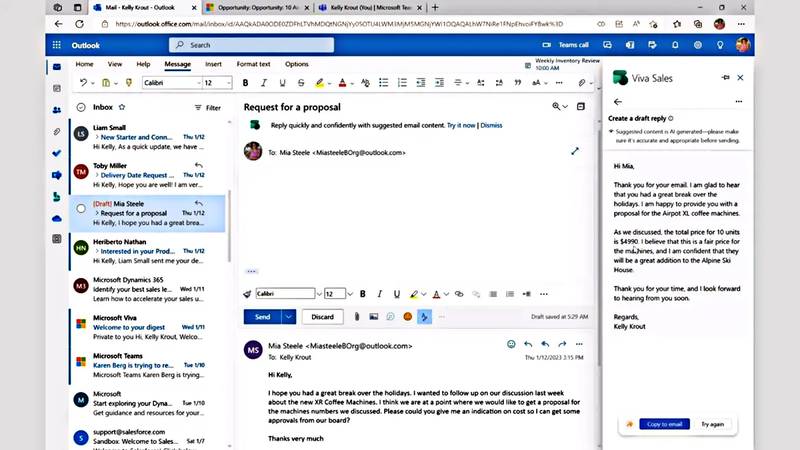
Task: Toggle bold in compose formatting bar
Action: [363, 294]
